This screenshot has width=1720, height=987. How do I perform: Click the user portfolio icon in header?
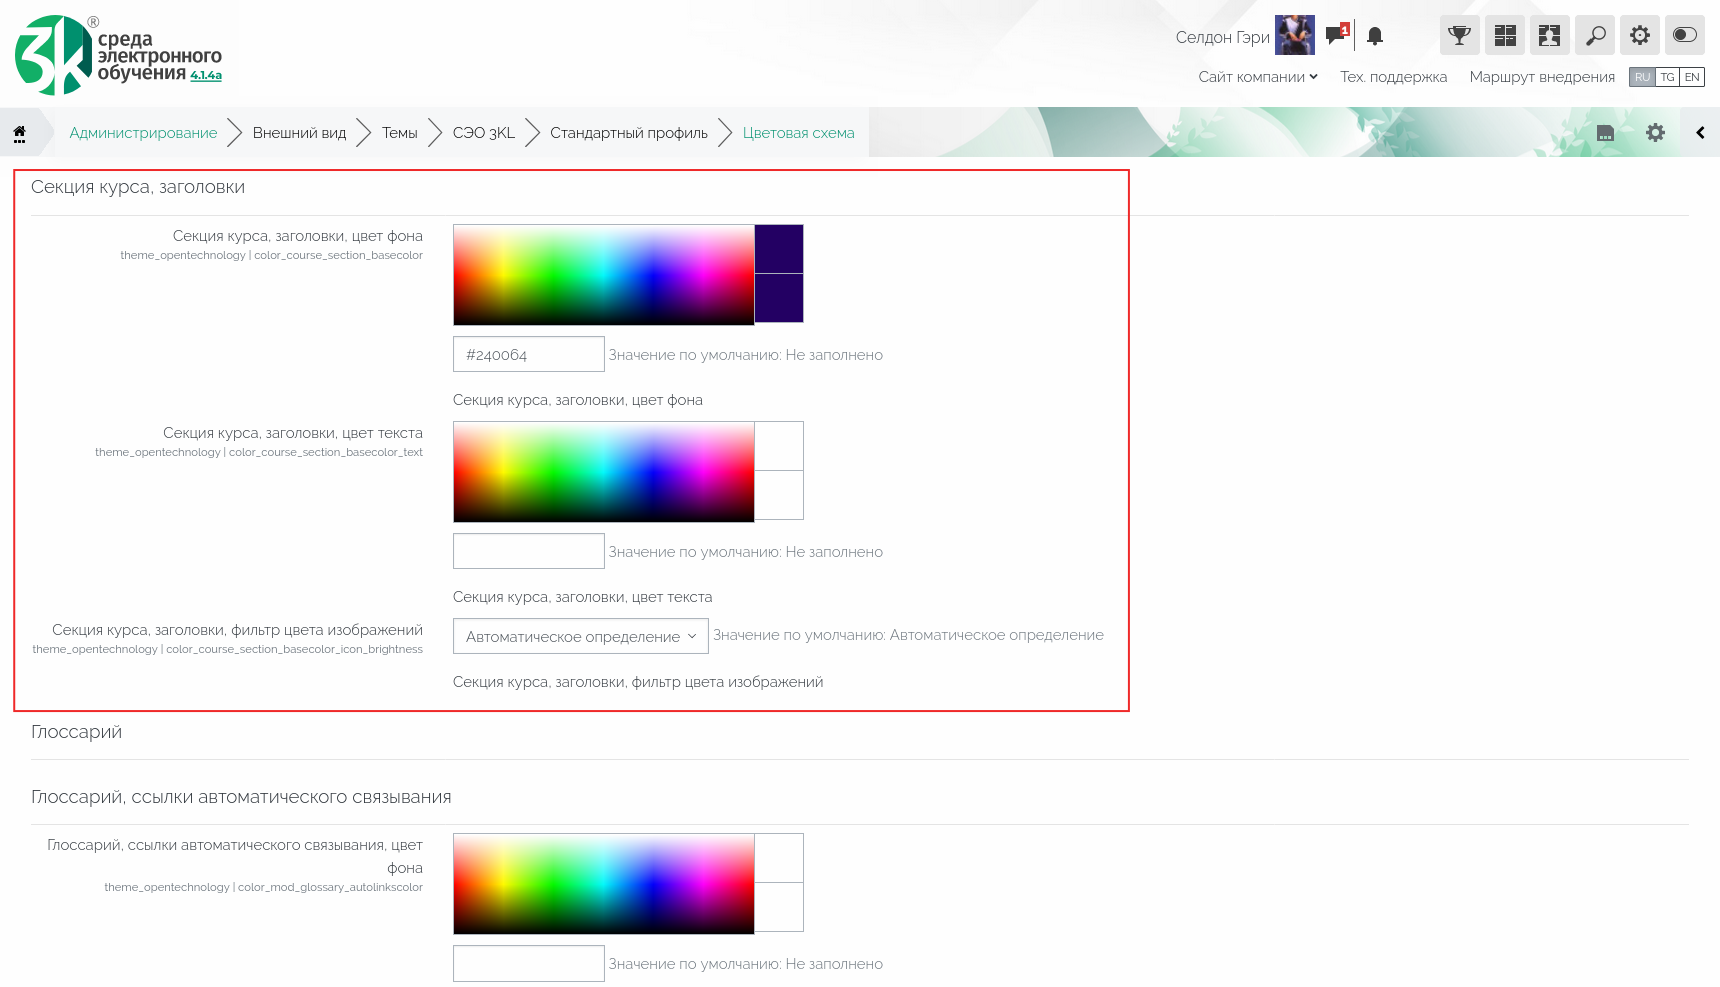1549,36
